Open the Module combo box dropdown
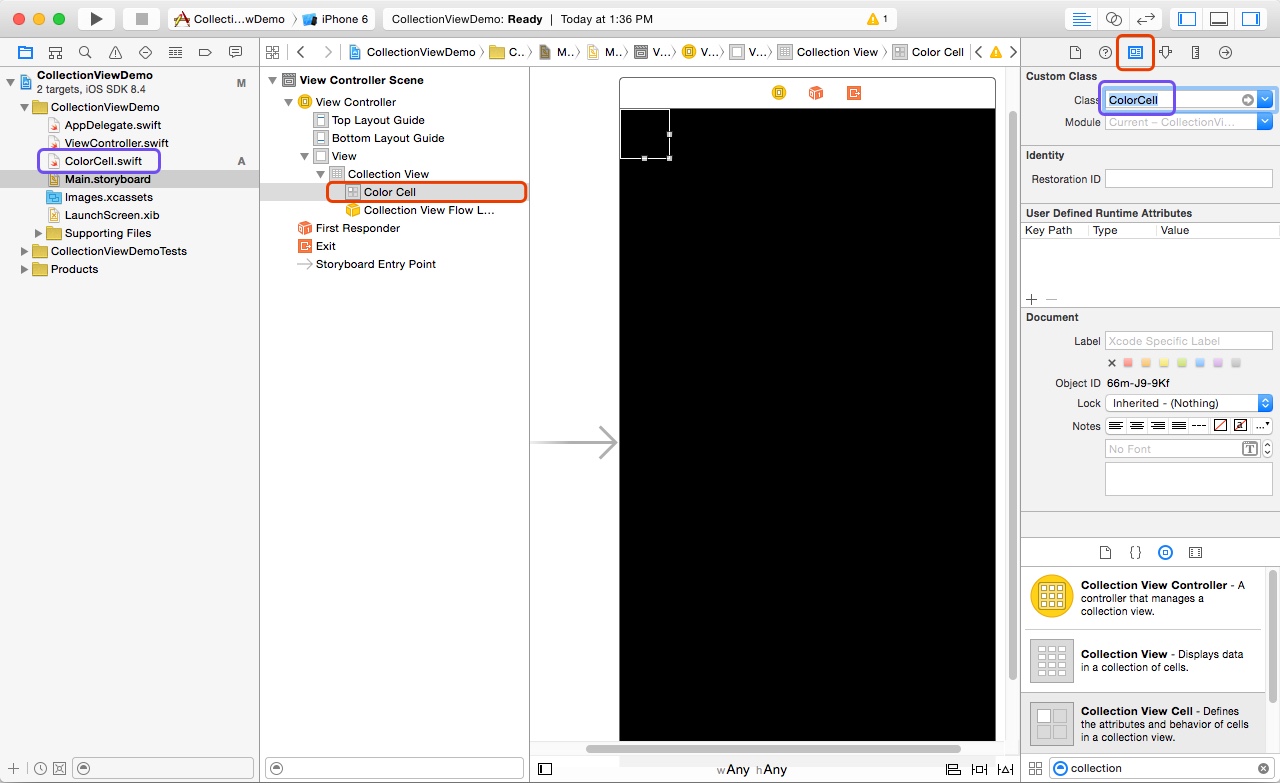The image size is (1280, 783). [x=1265, y=122]
